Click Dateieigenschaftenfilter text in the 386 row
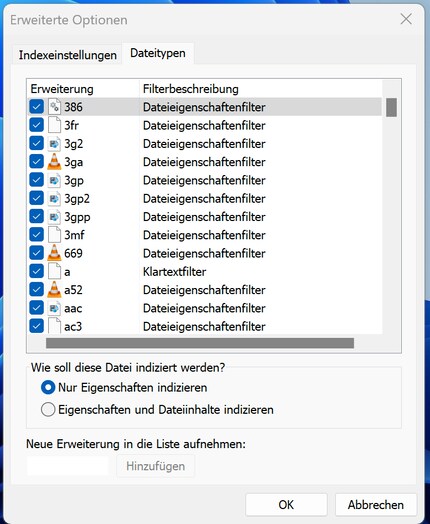The image size is (430, 524). pos(204,107)
